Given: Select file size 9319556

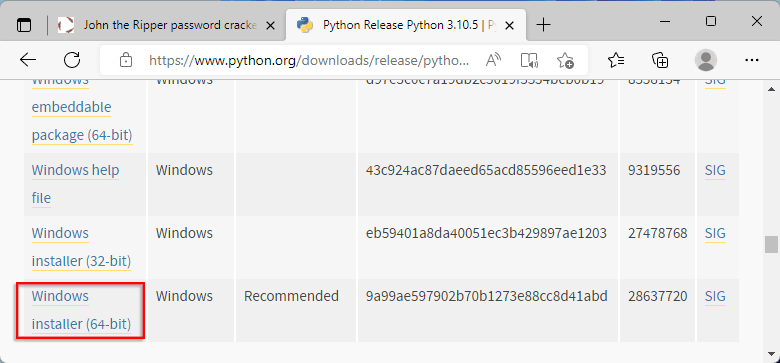Looking at the screenshot, I should [654, 171].
